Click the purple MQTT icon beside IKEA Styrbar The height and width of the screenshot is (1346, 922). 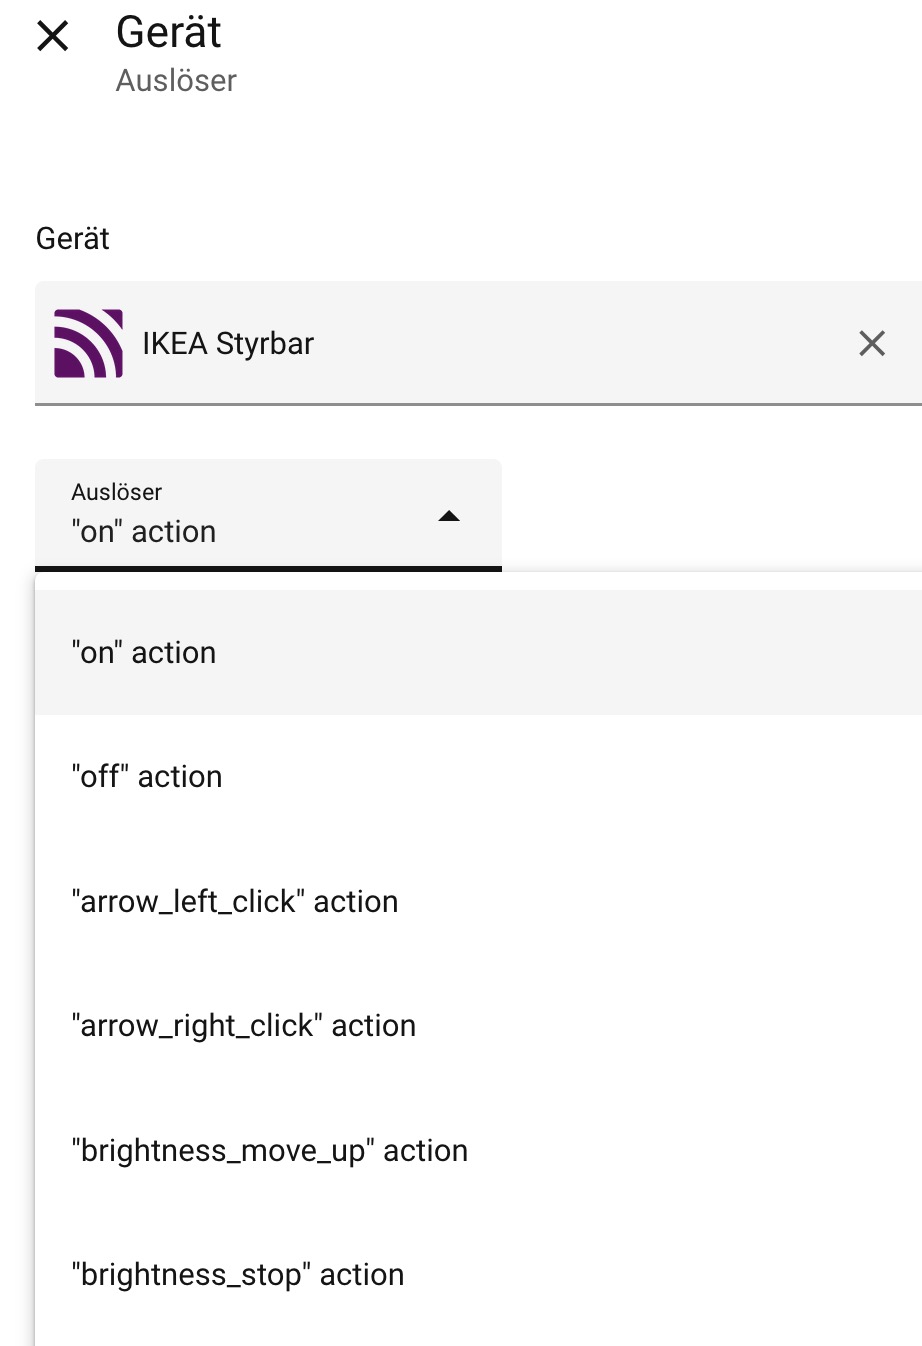89,343
